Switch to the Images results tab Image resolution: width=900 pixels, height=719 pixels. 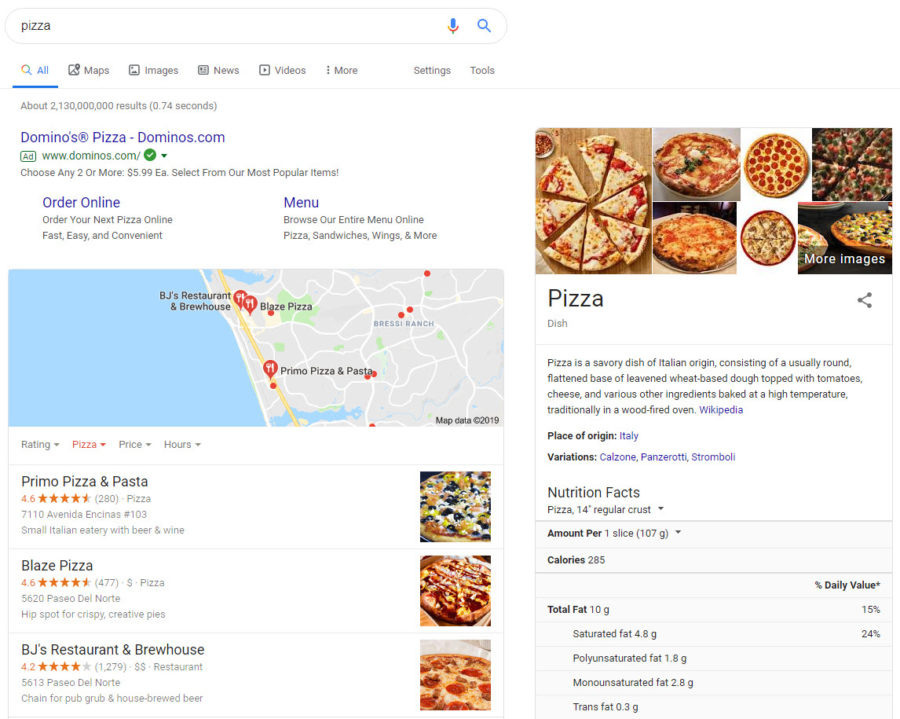point(153,70)
